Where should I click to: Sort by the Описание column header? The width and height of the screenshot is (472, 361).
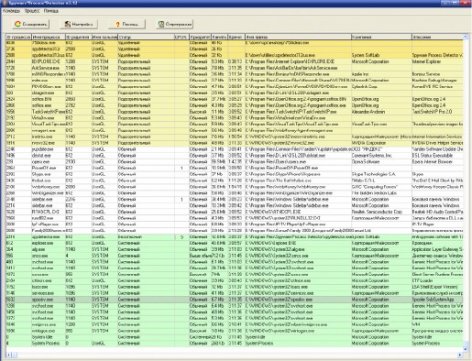coord(437,37)
